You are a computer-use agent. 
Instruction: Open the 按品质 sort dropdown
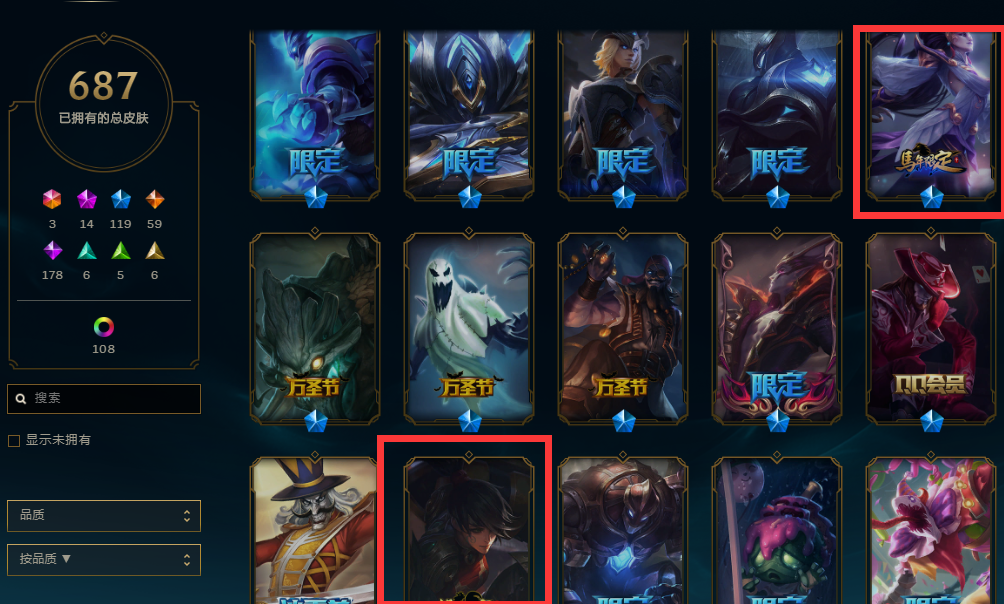pyautogui.click(x=104, y=560)
